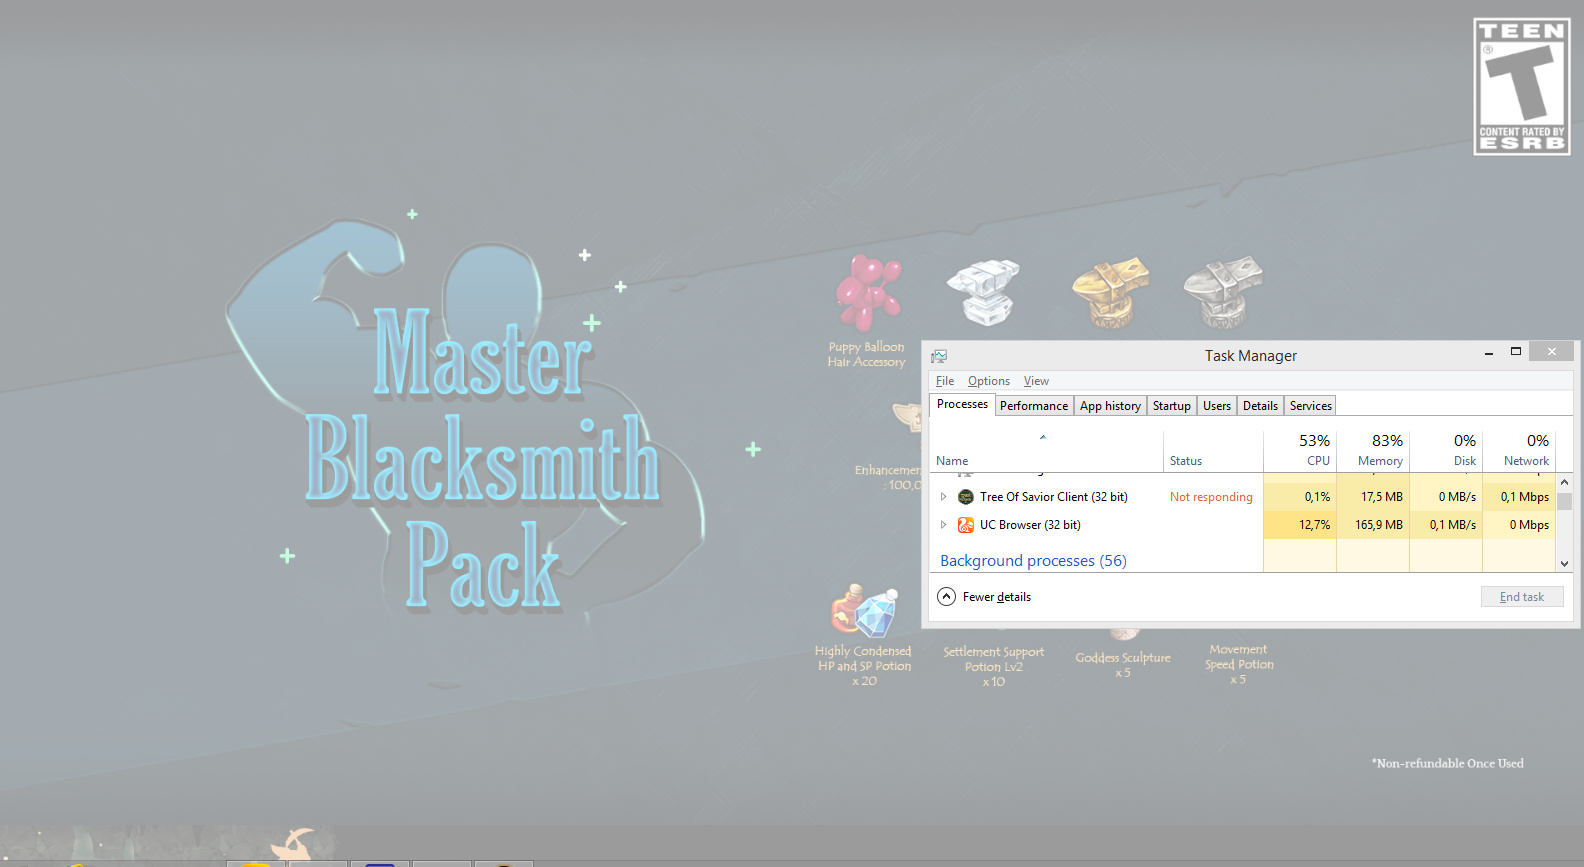
Task: Expand the Tree Of Savior Client process row
Action: pyautogui.click(x=943, y=497)
